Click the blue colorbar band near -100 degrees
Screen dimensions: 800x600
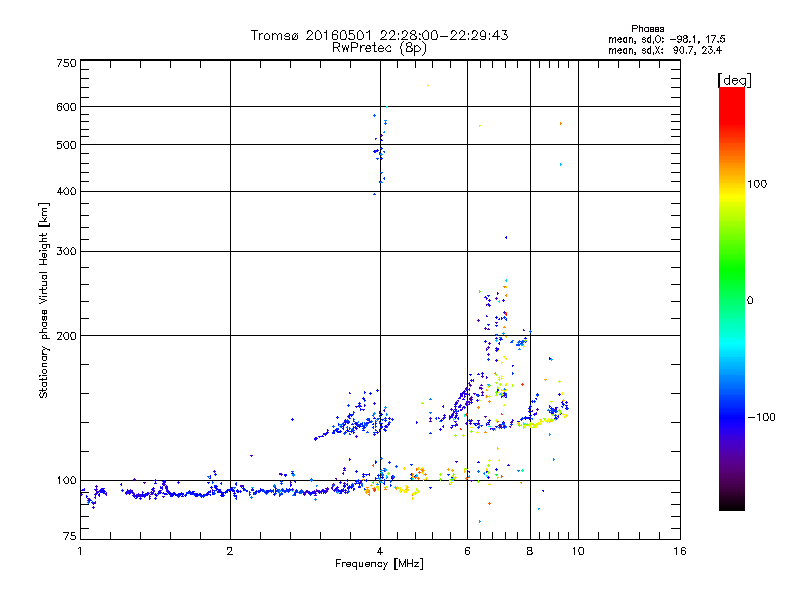click(x=732, y=417)
